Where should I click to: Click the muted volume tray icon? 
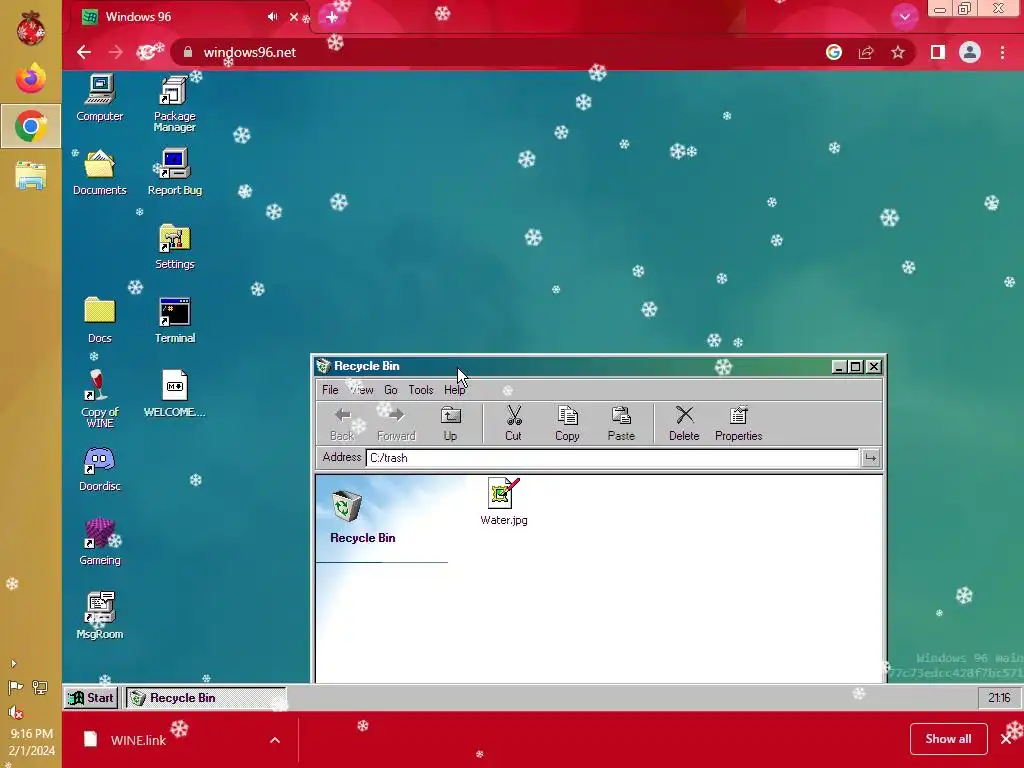pyautogui.click(x=16, y=712)
